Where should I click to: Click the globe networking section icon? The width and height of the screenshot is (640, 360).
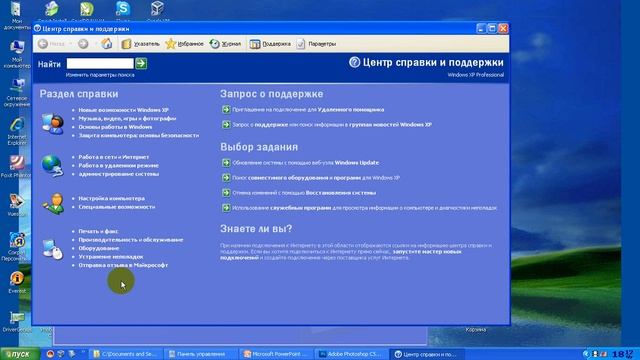pos(52,166)
